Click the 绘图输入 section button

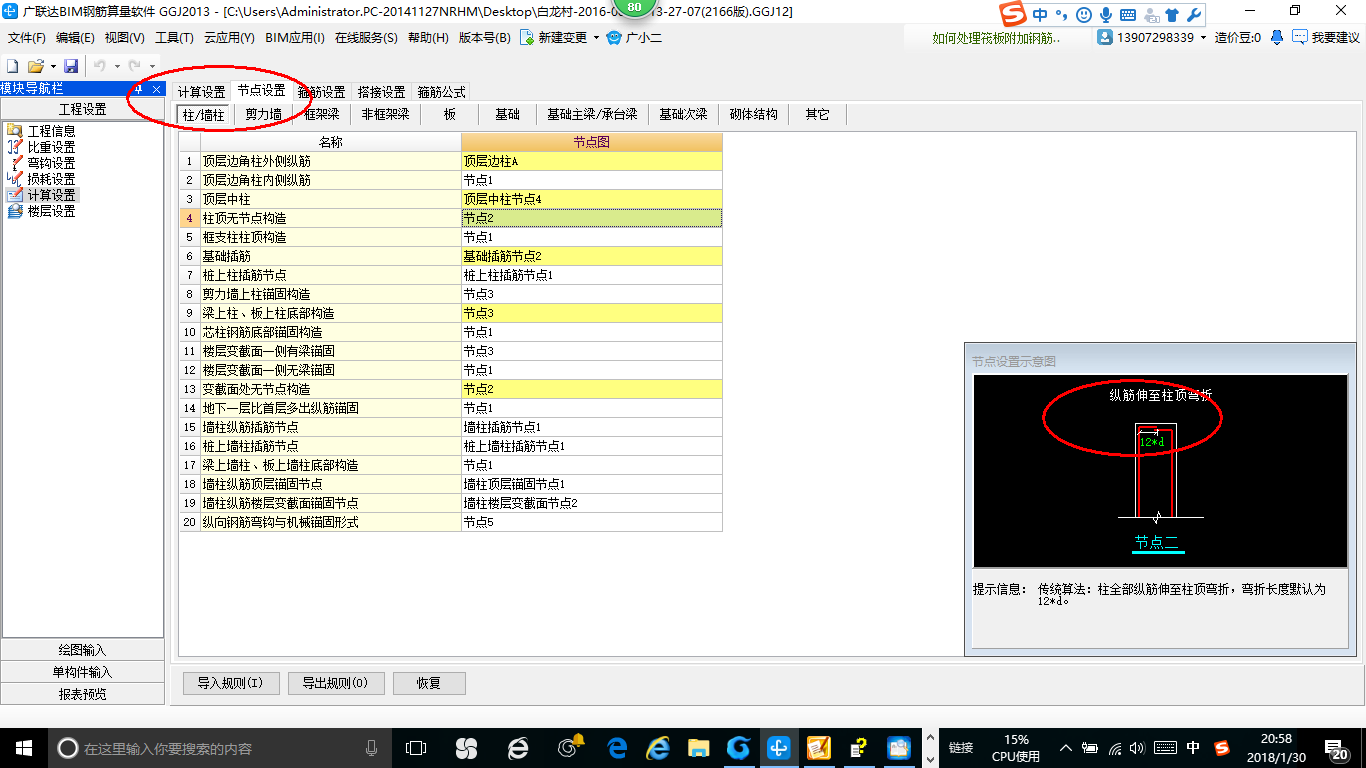pyautogui.click(x=82, y=650)
